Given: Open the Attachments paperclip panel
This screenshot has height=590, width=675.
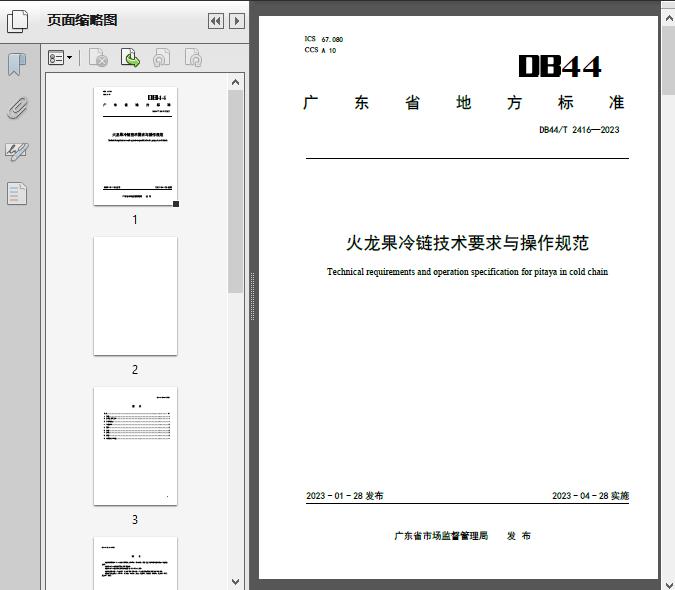Looking at the screenshot, I should click(17, 108).
